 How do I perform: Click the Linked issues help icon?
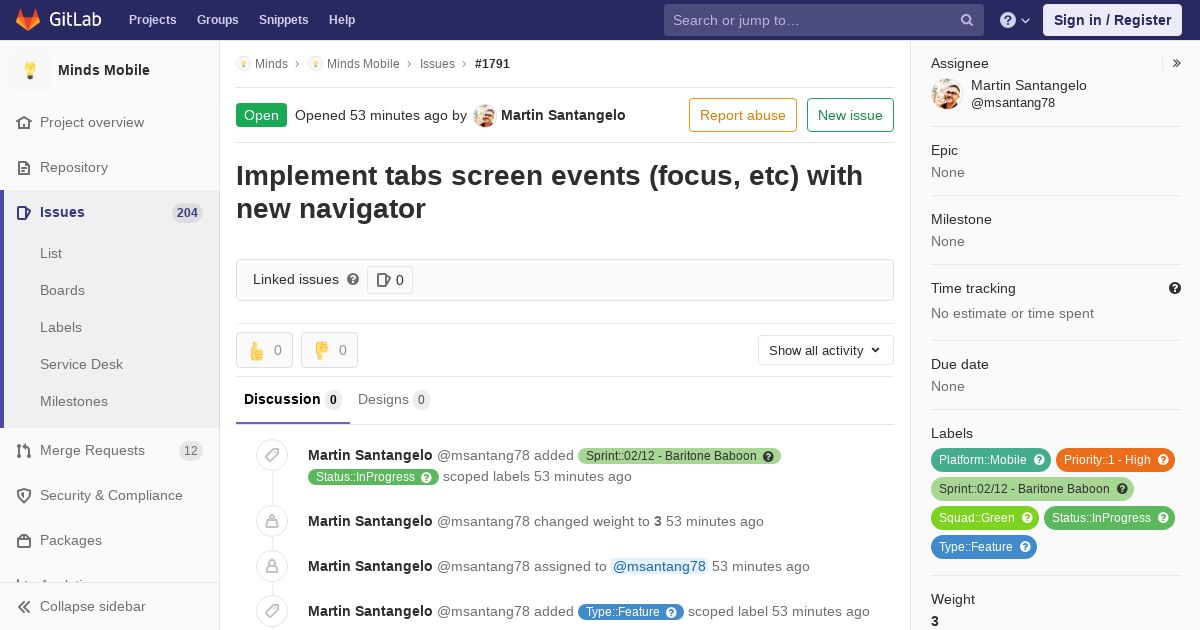coord(353,280)
